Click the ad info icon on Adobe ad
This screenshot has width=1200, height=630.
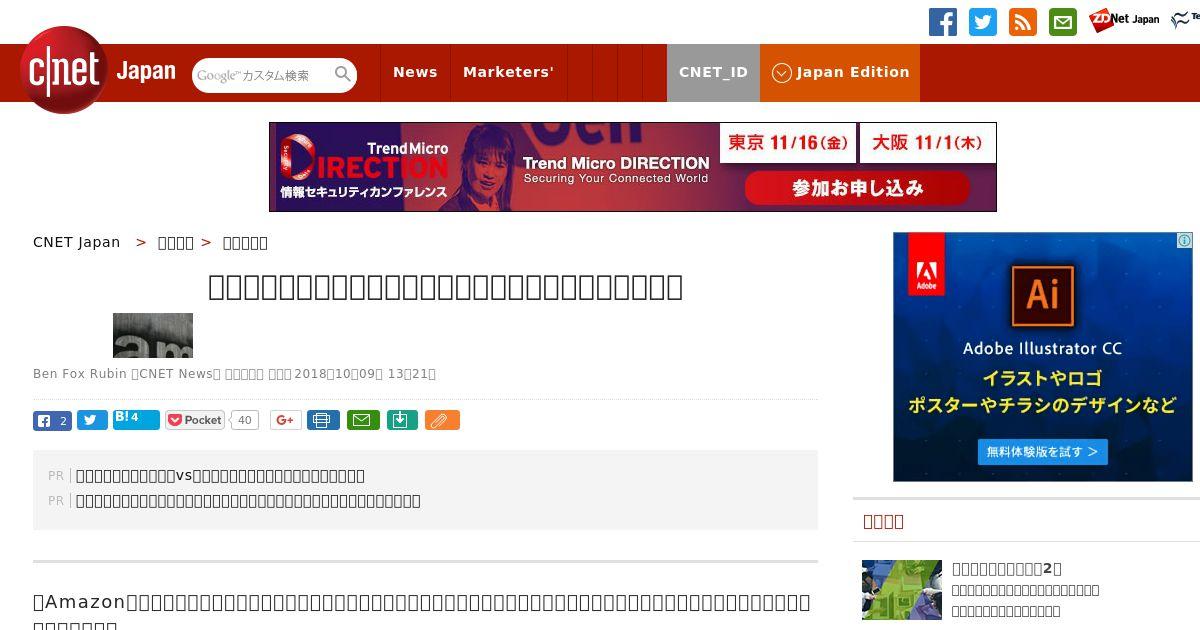click(x=1184, y=240)
